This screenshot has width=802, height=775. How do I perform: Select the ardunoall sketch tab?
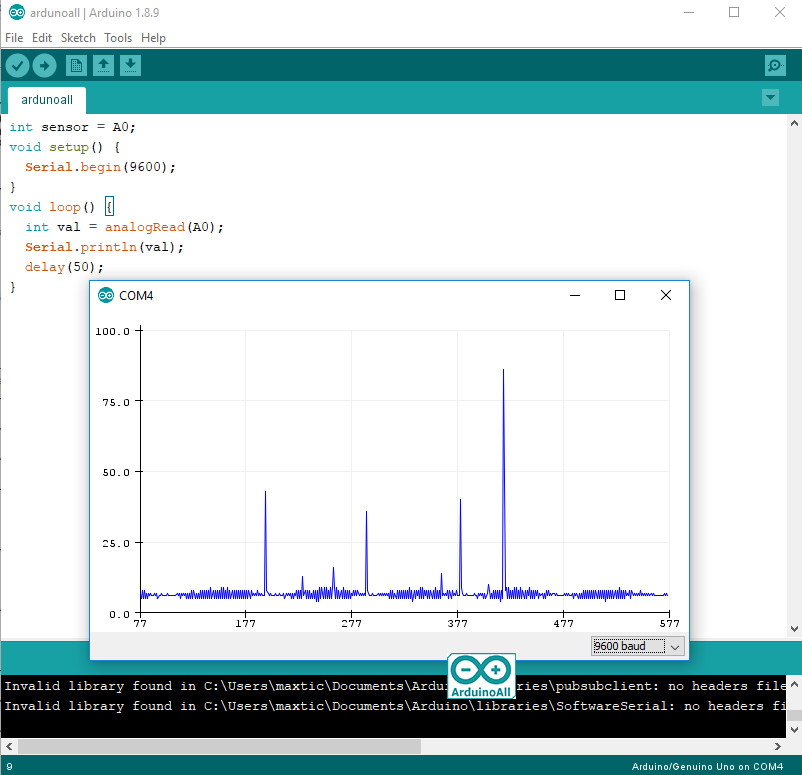tap(47, 100)
